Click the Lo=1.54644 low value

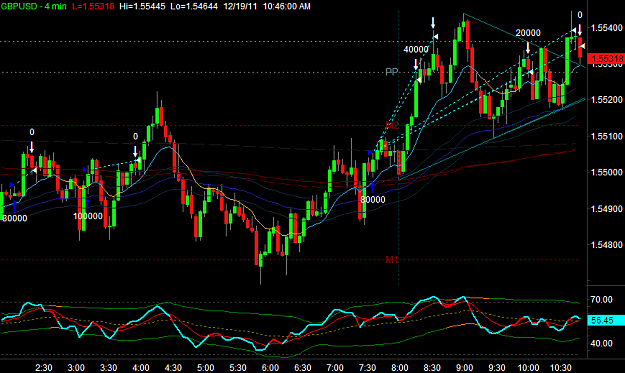point(194,6)
